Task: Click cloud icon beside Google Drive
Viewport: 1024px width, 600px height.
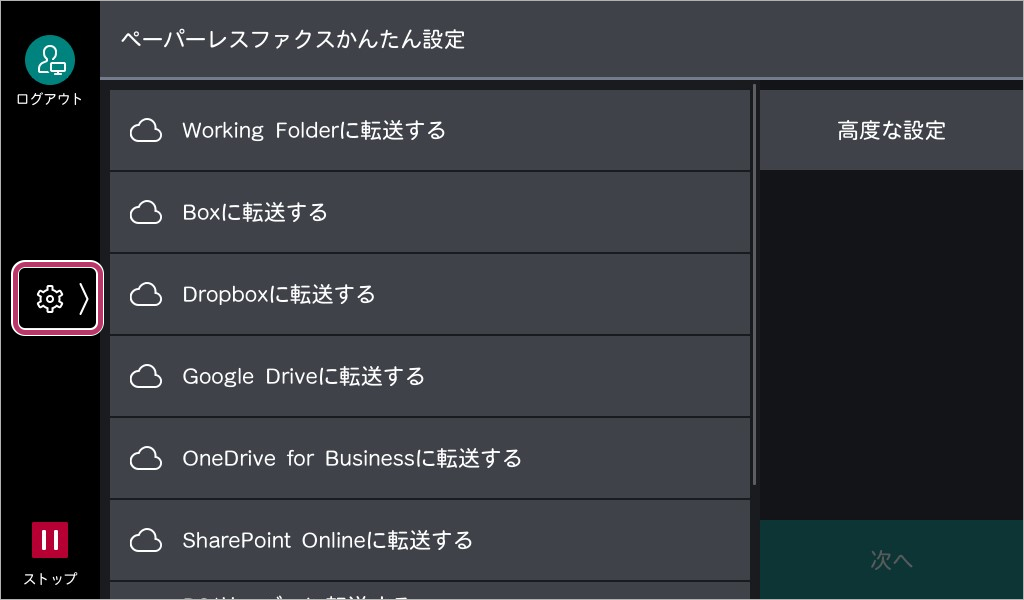Action: 146,377
